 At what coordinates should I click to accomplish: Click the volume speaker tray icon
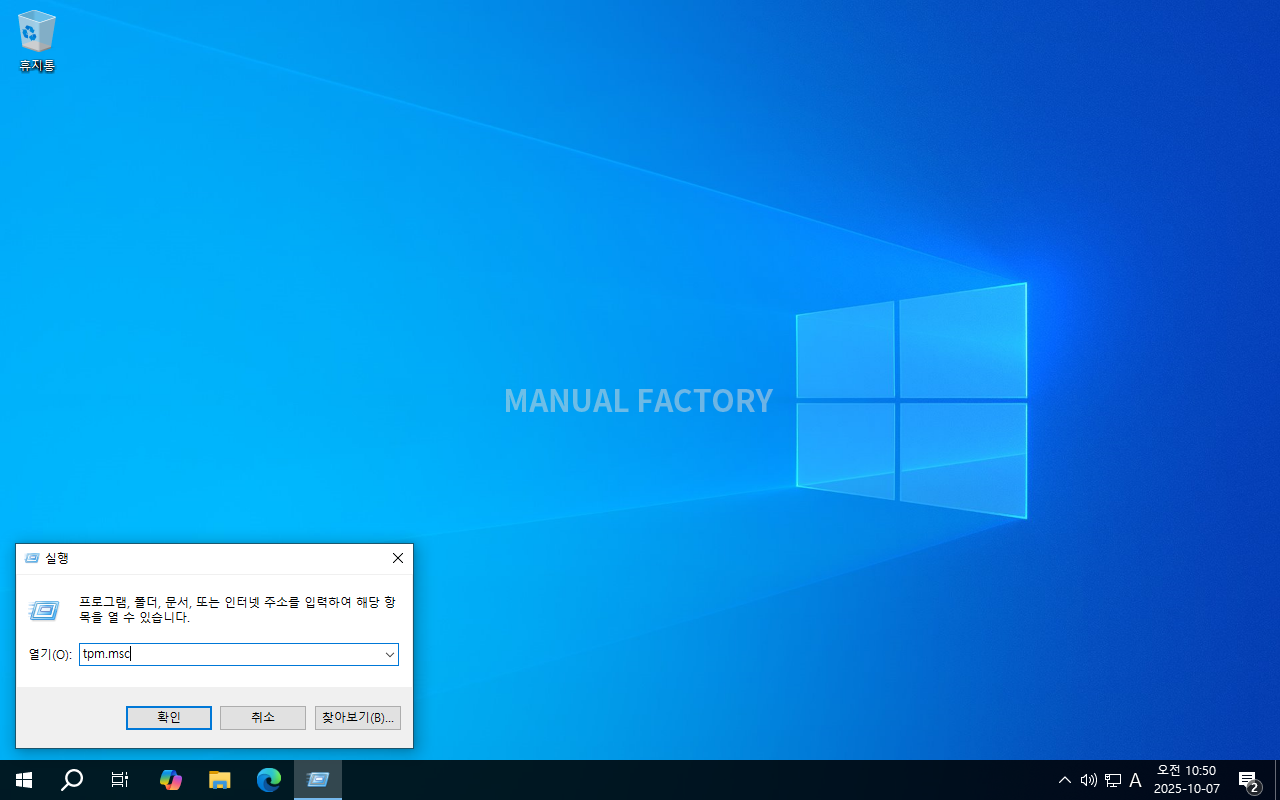click(x=1089, y=780)
